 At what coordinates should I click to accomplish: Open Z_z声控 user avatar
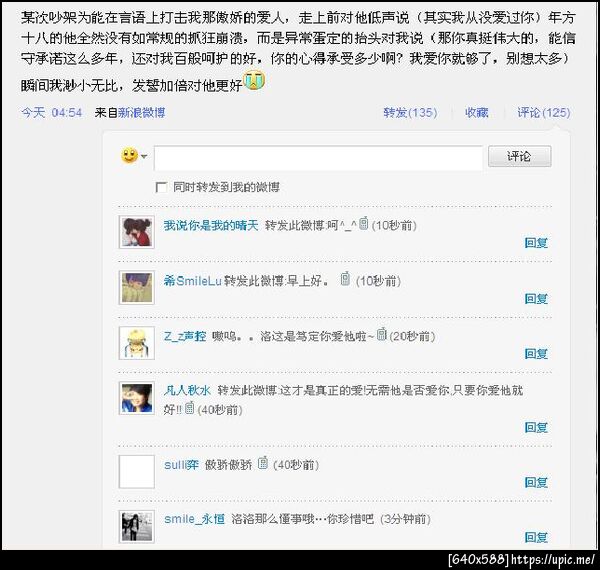tap(137, 343)
